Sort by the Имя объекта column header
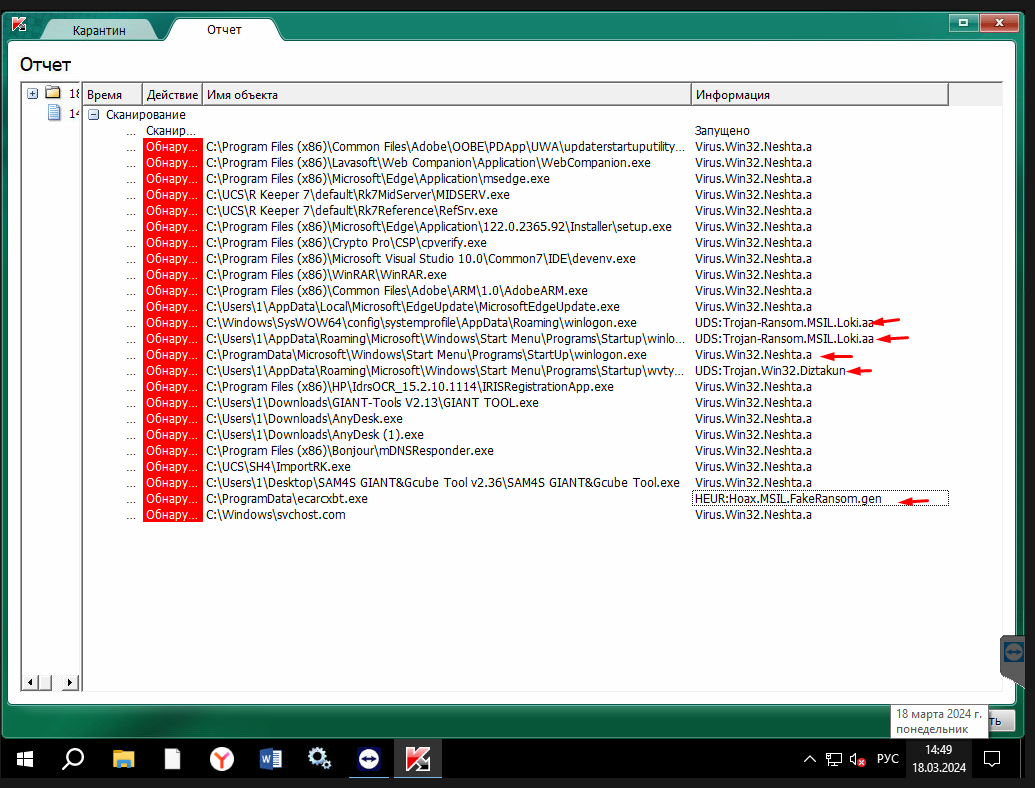 coord(445,95)
